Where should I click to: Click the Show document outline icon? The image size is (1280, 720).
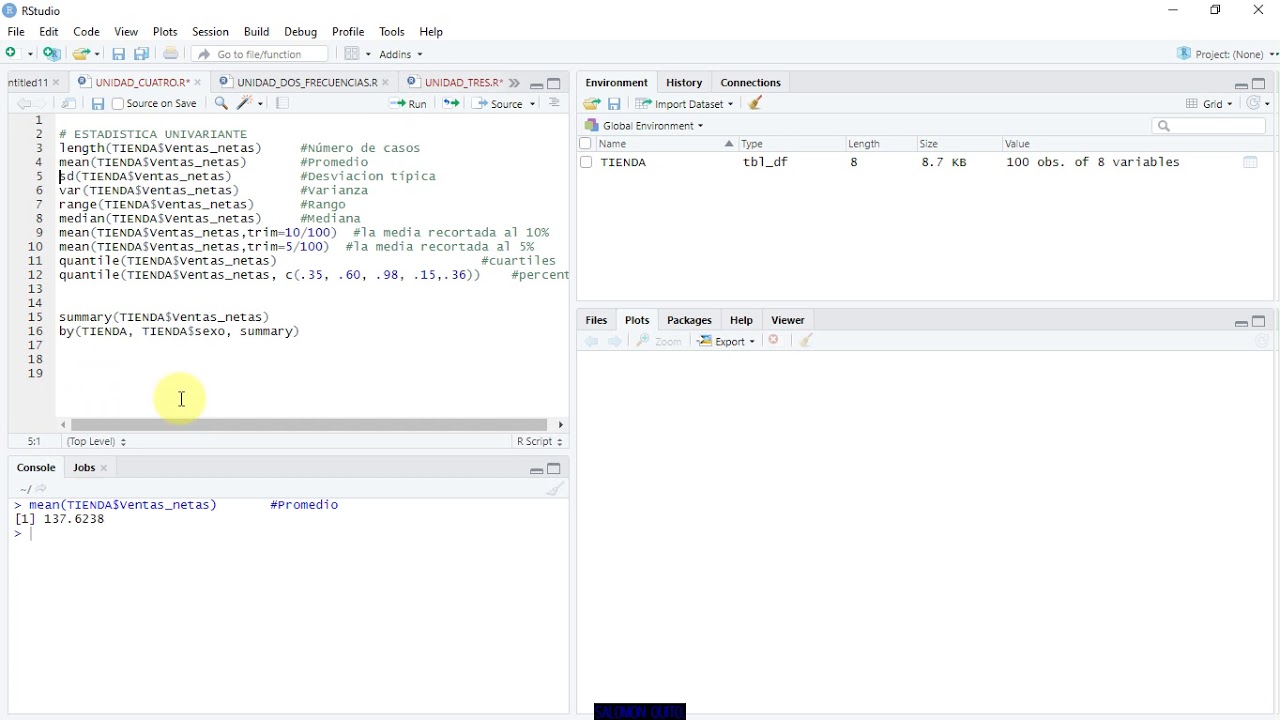point(554,104)
